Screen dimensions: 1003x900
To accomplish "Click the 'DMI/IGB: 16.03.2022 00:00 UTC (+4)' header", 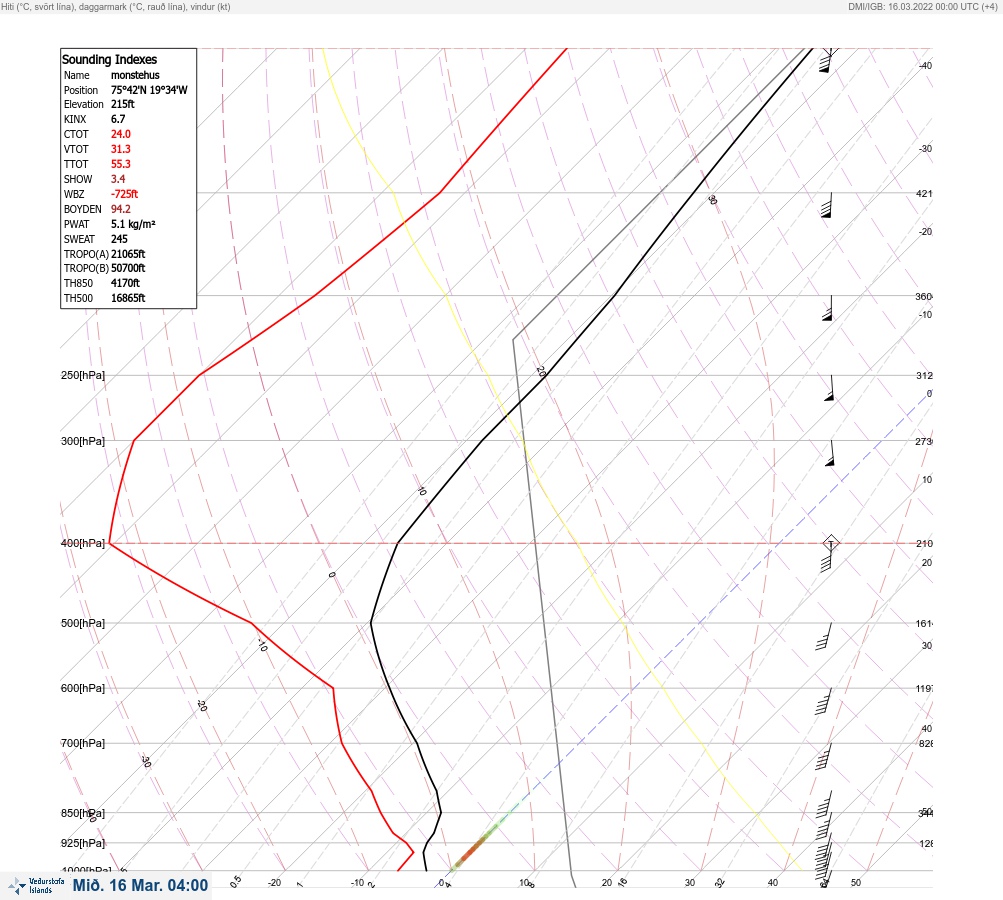I will [x=922, y=6].
